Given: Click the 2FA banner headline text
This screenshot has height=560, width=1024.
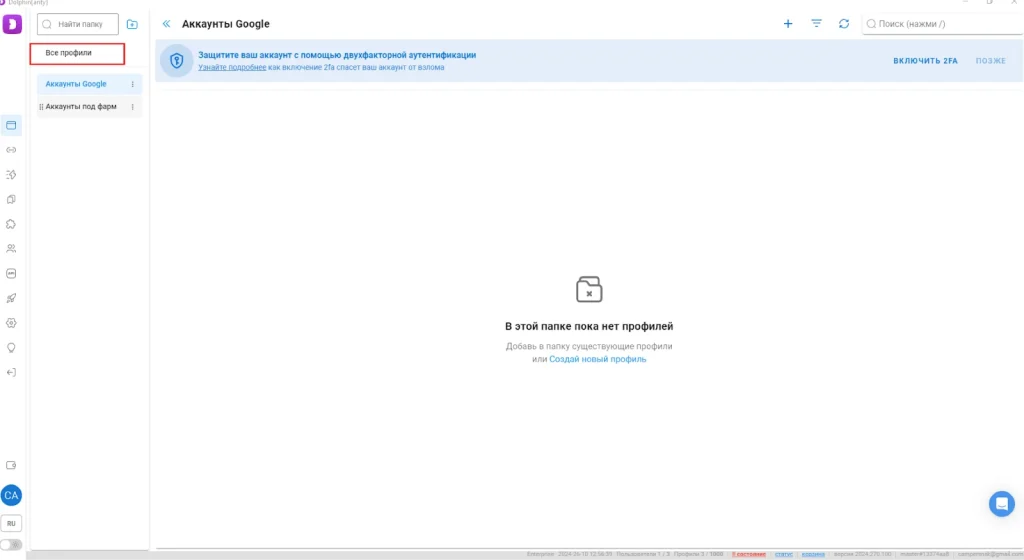Looking at the screenshot, I should pos(337,55).
